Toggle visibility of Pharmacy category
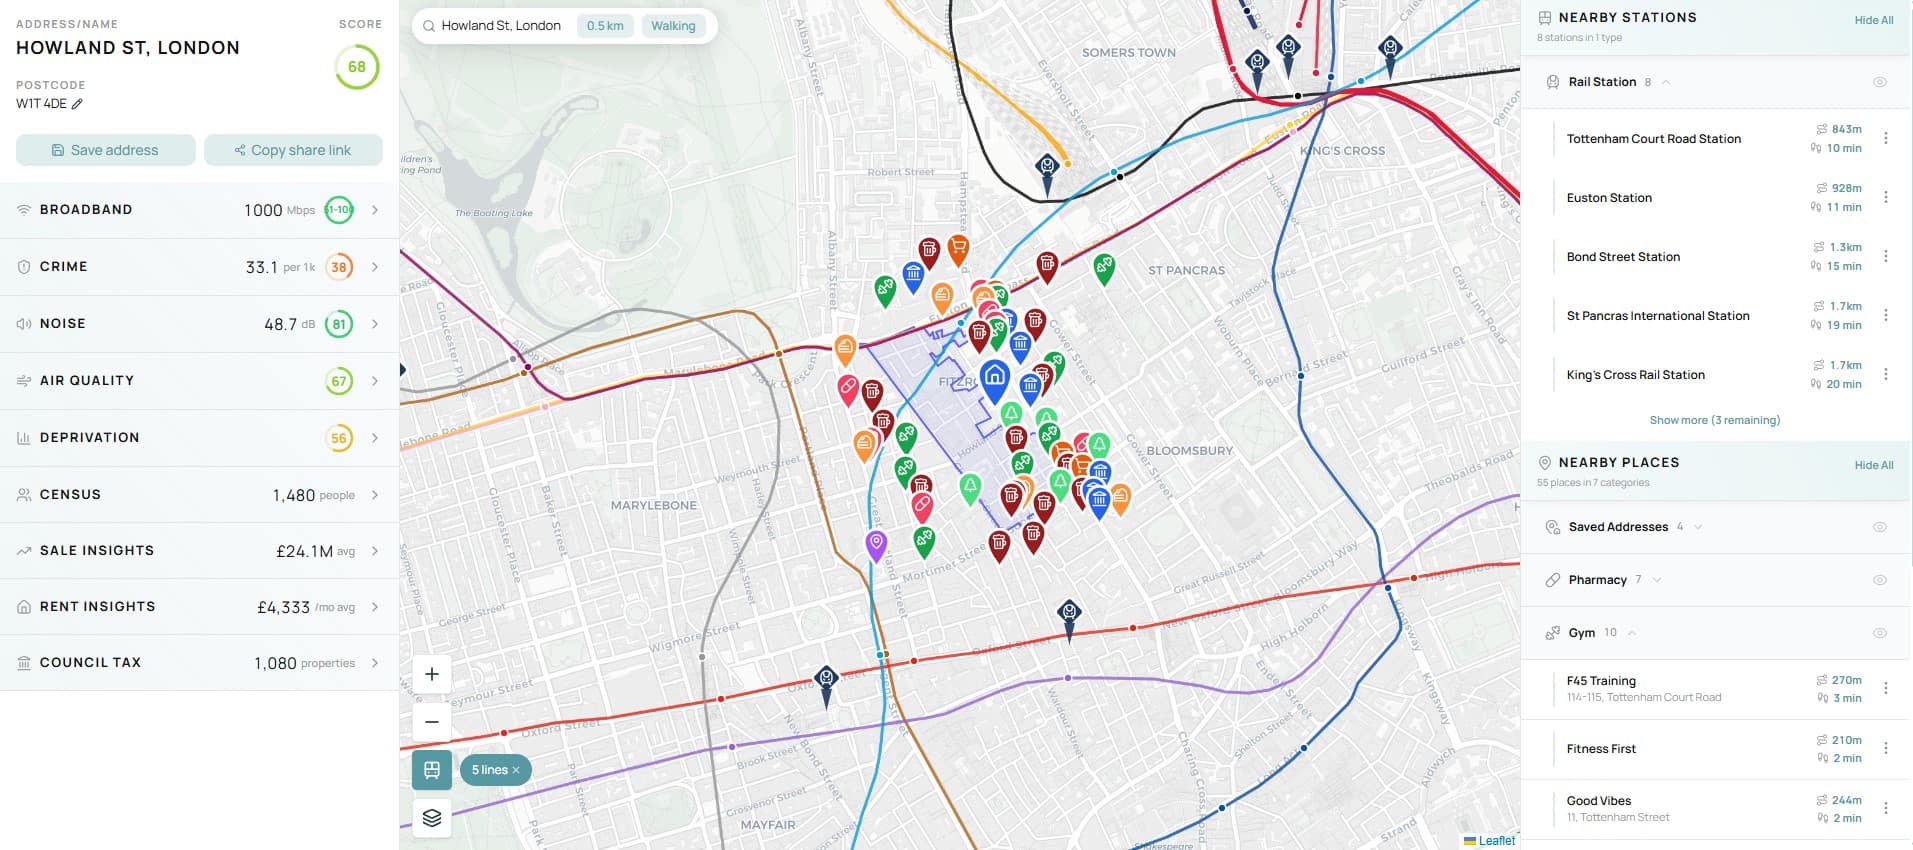Viewport: 1913px width, 850px height. 1879,580
